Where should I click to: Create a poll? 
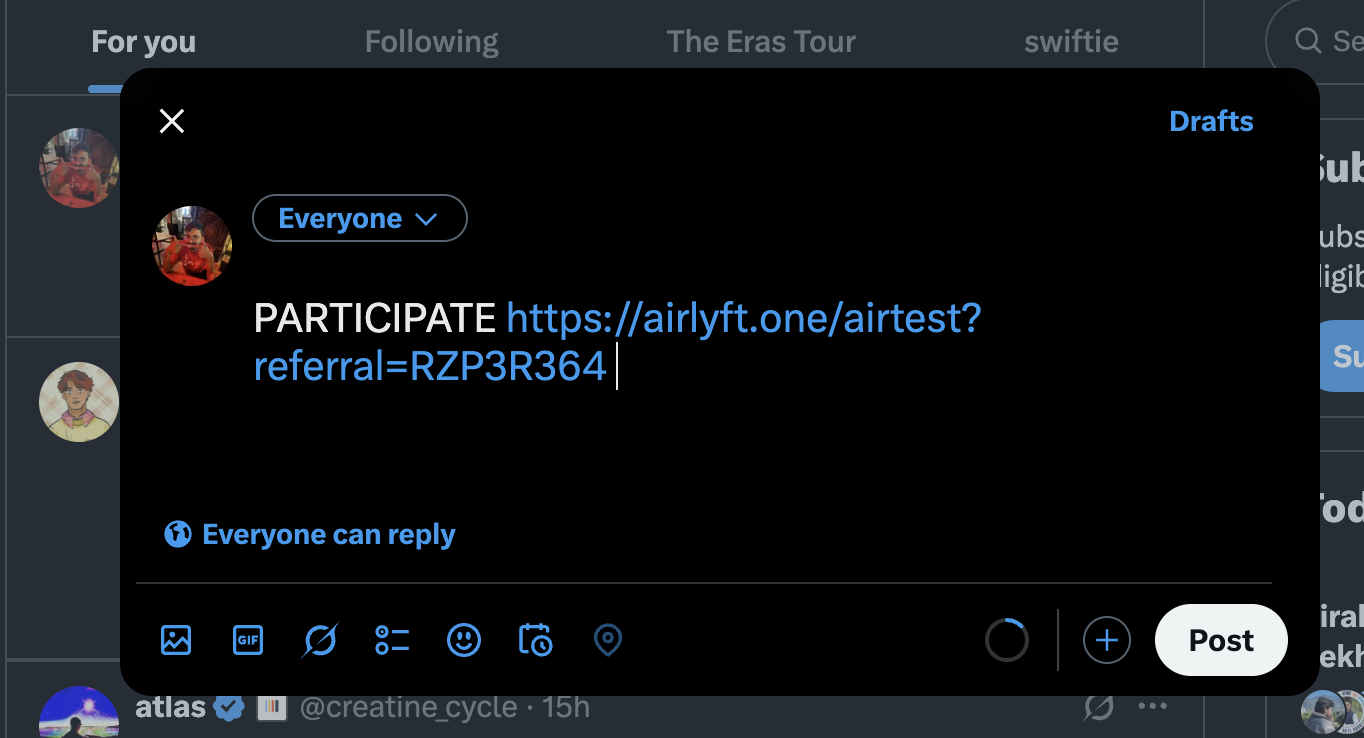391,640
